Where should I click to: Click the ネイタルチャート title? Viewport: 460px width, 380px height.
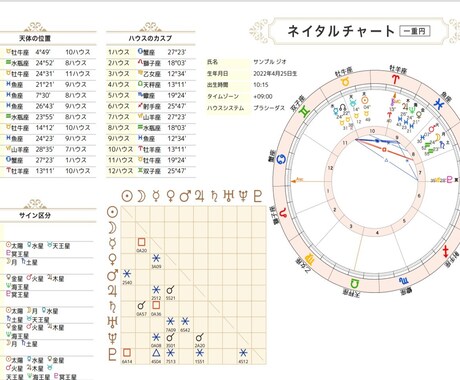[x=341, y=31]
